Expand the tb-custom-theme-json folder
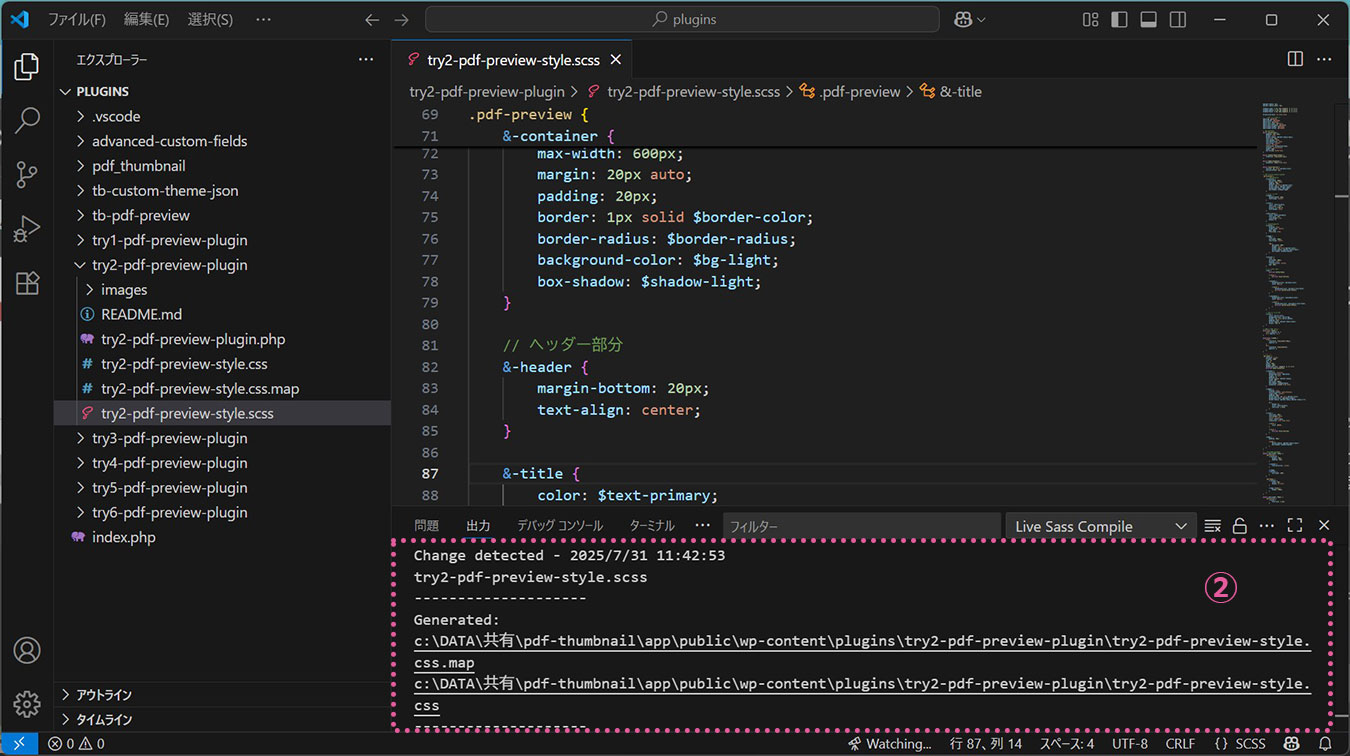This screenshot has height=756, width=1350. pos(222,190)
